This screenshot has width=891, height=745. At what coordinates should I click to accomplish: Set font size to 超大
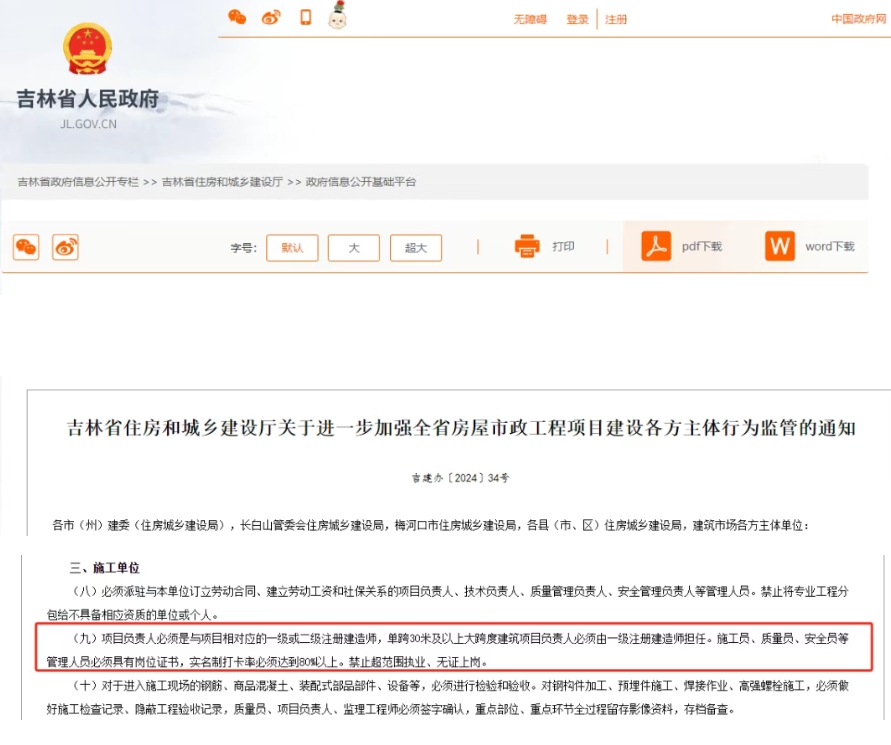tap(415, 248)
